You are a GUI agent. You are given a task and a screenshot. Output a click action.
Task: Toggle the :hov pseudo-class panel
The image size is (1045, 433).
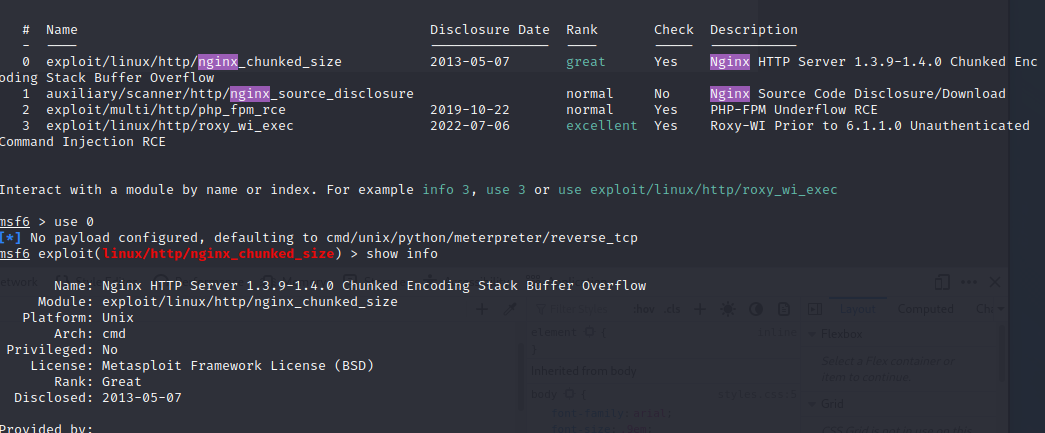click(x=644, y=309)
